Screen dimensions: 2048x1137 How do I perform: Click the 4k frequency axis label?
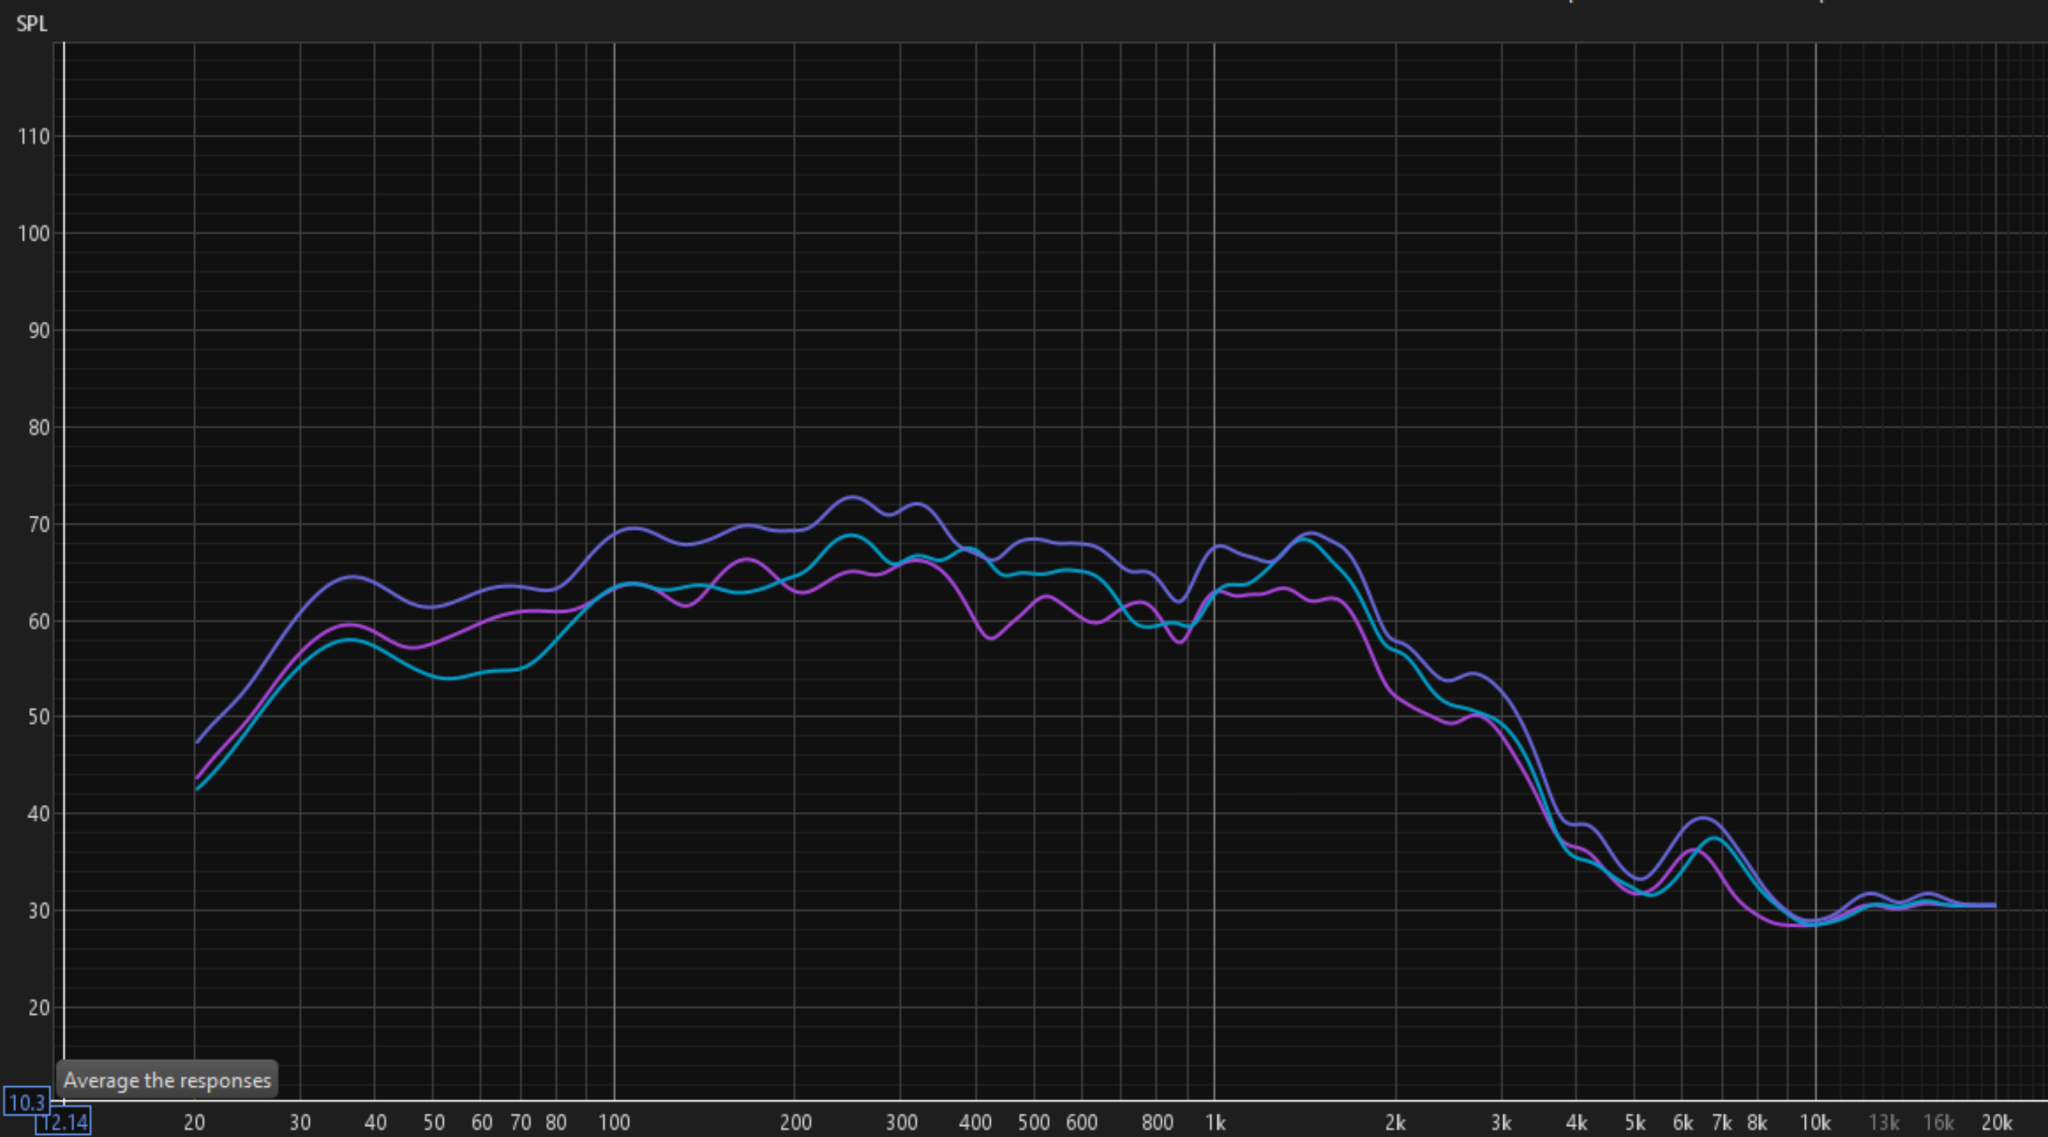(x=1576, y=1122)
